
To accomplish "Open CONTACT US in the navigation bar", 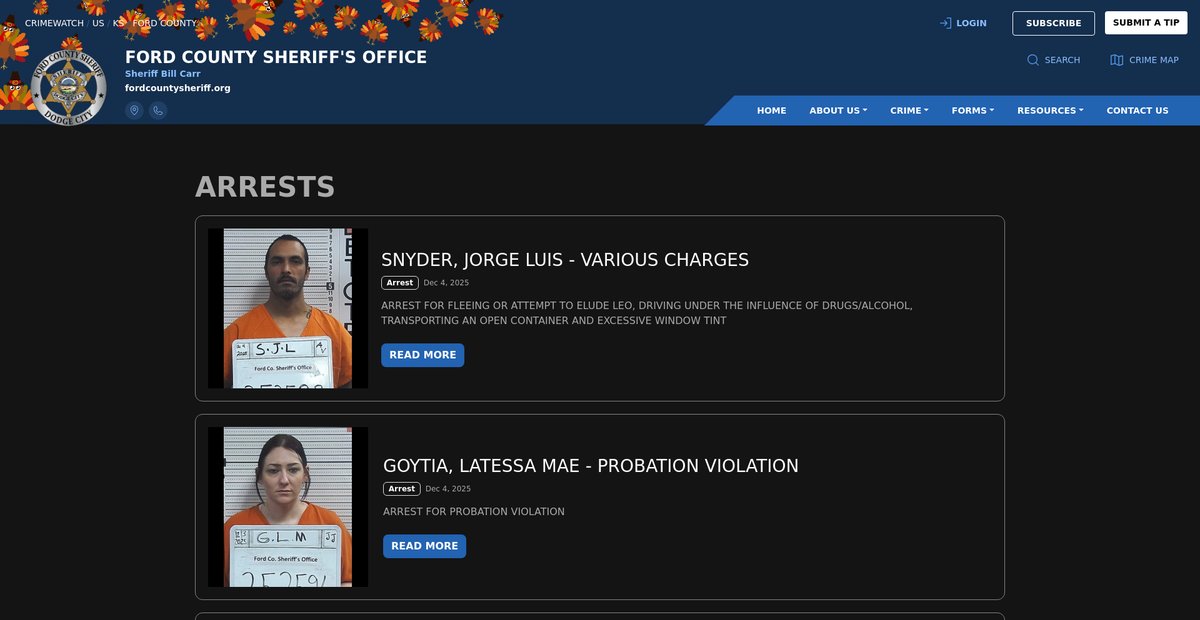I will (x=1137, y=110).
